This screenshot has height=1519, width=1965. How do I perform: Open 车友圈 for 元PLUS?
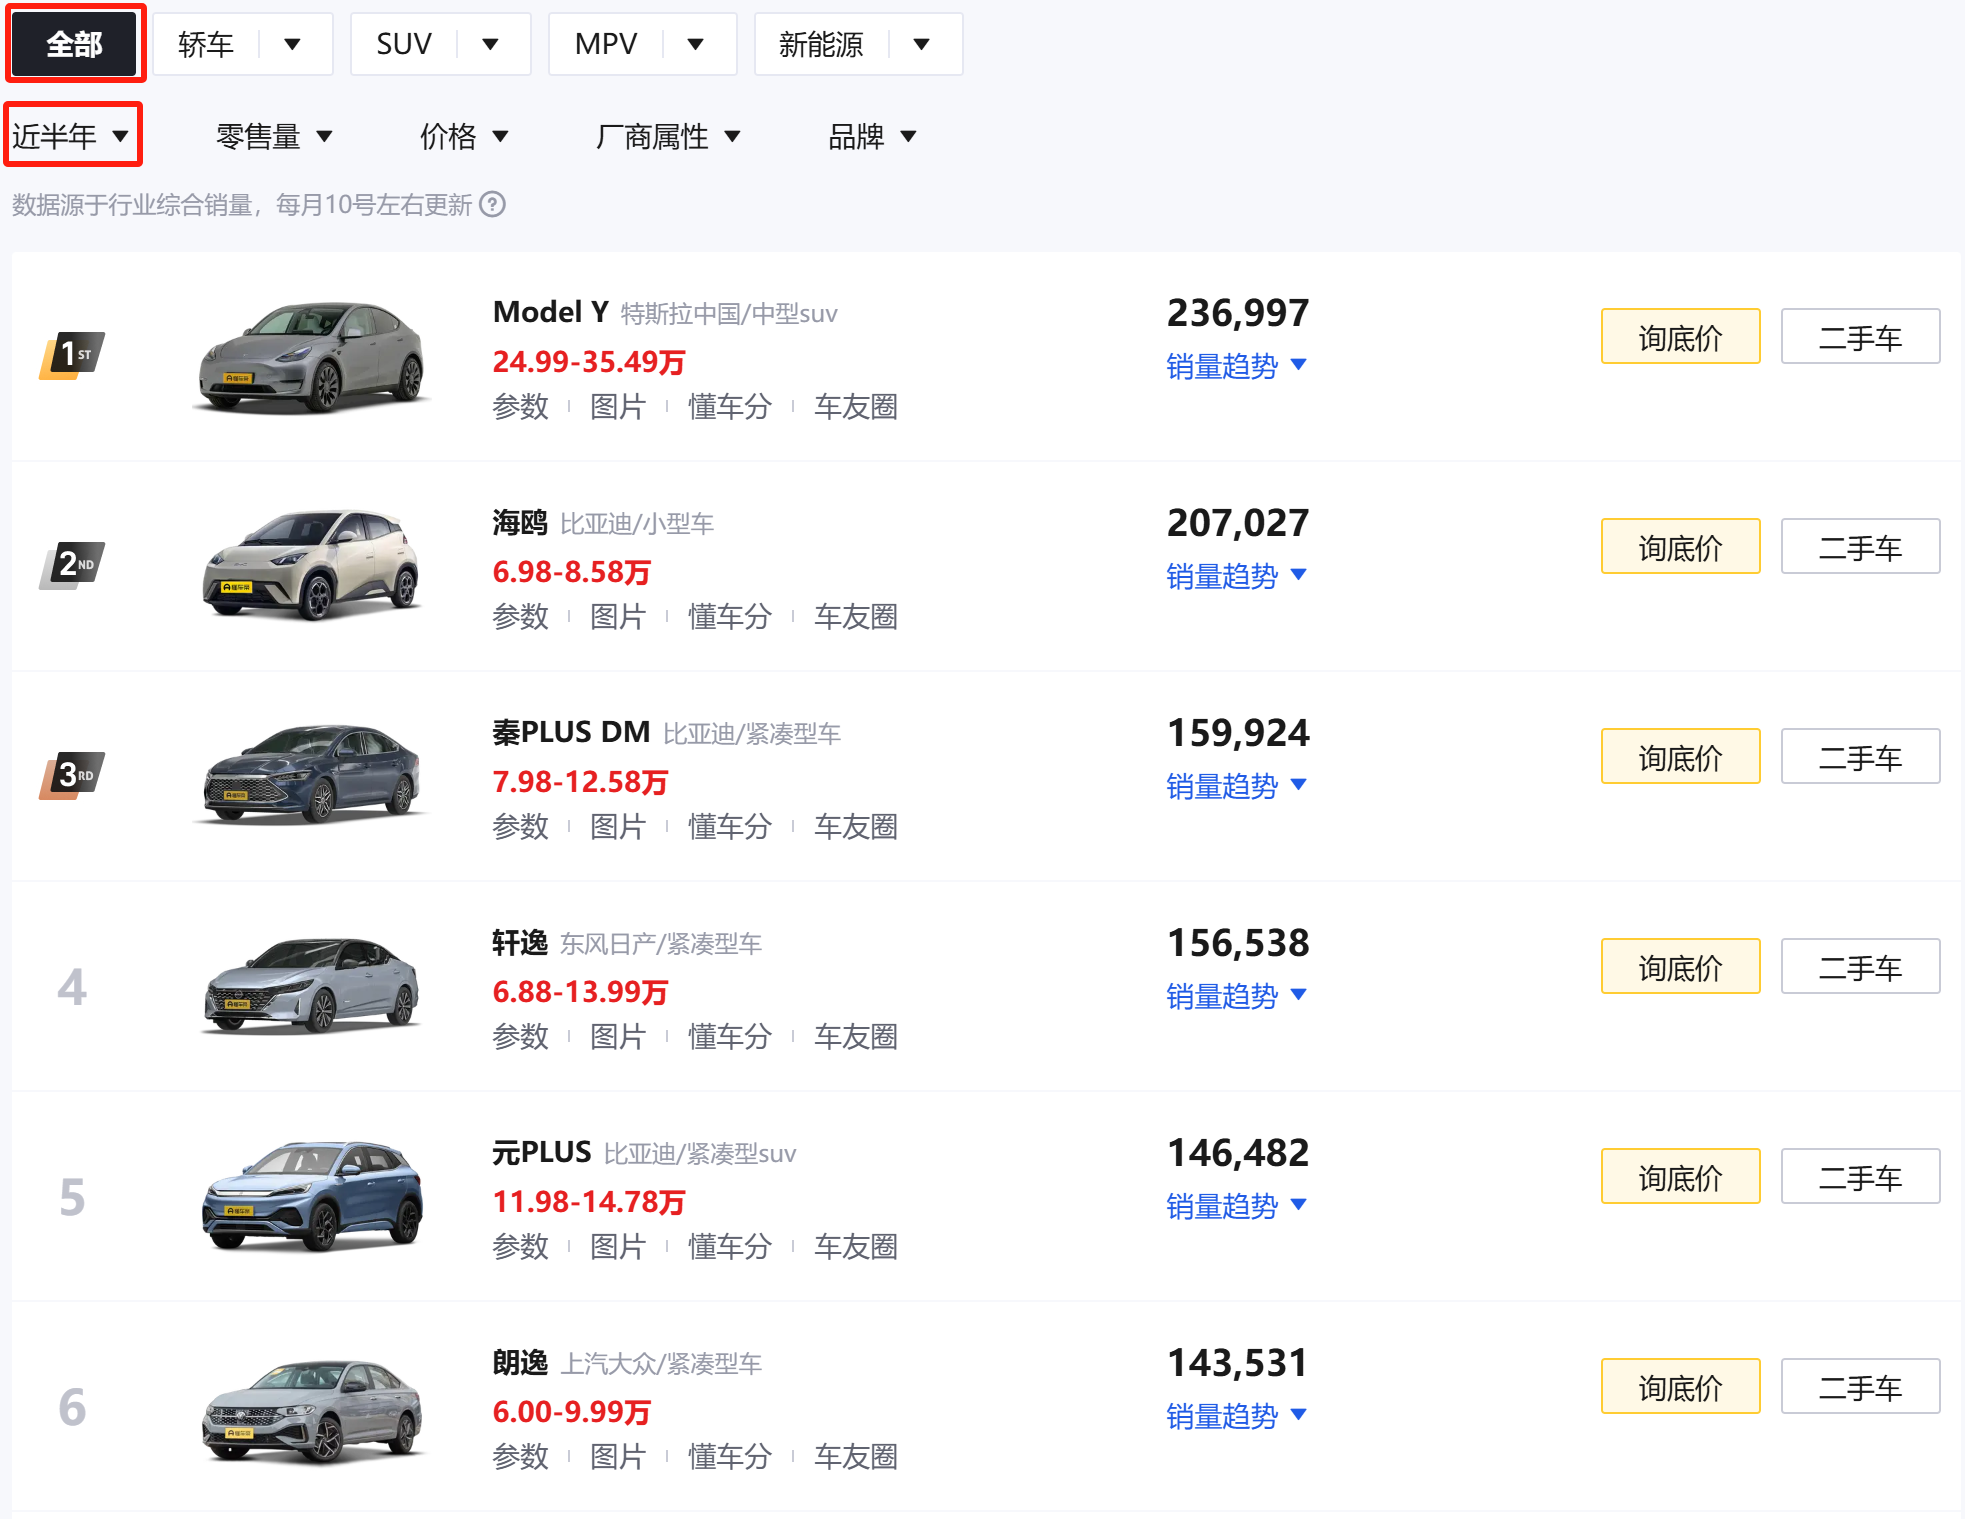pyautogui.click(x=856, y=1247)
